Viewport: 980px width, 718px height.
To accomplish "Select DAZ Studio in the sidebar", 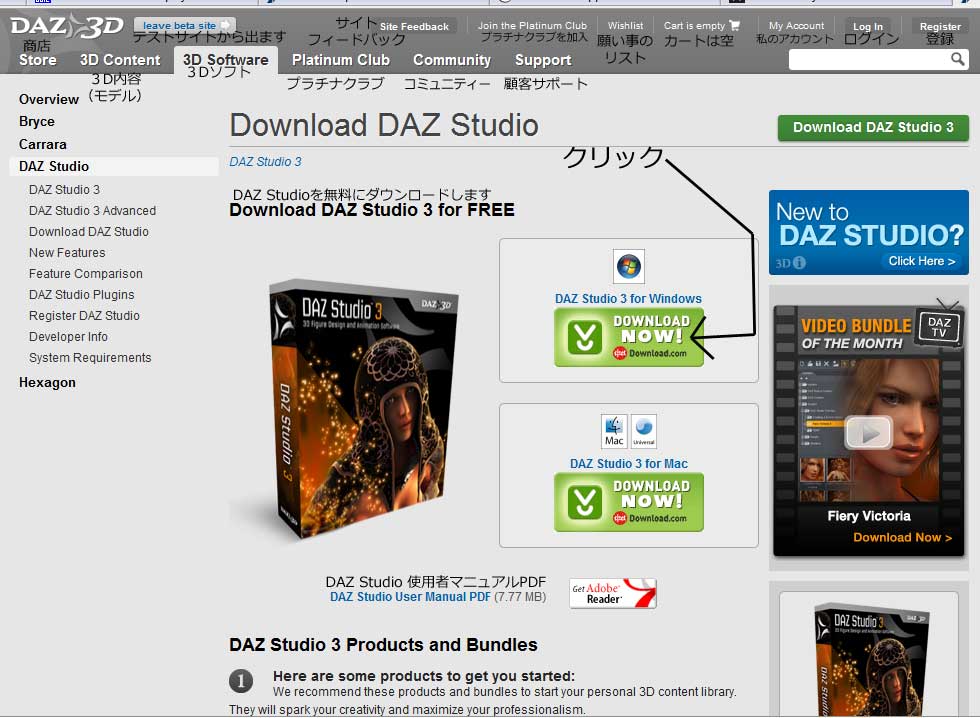I will [x=114, y=166].
